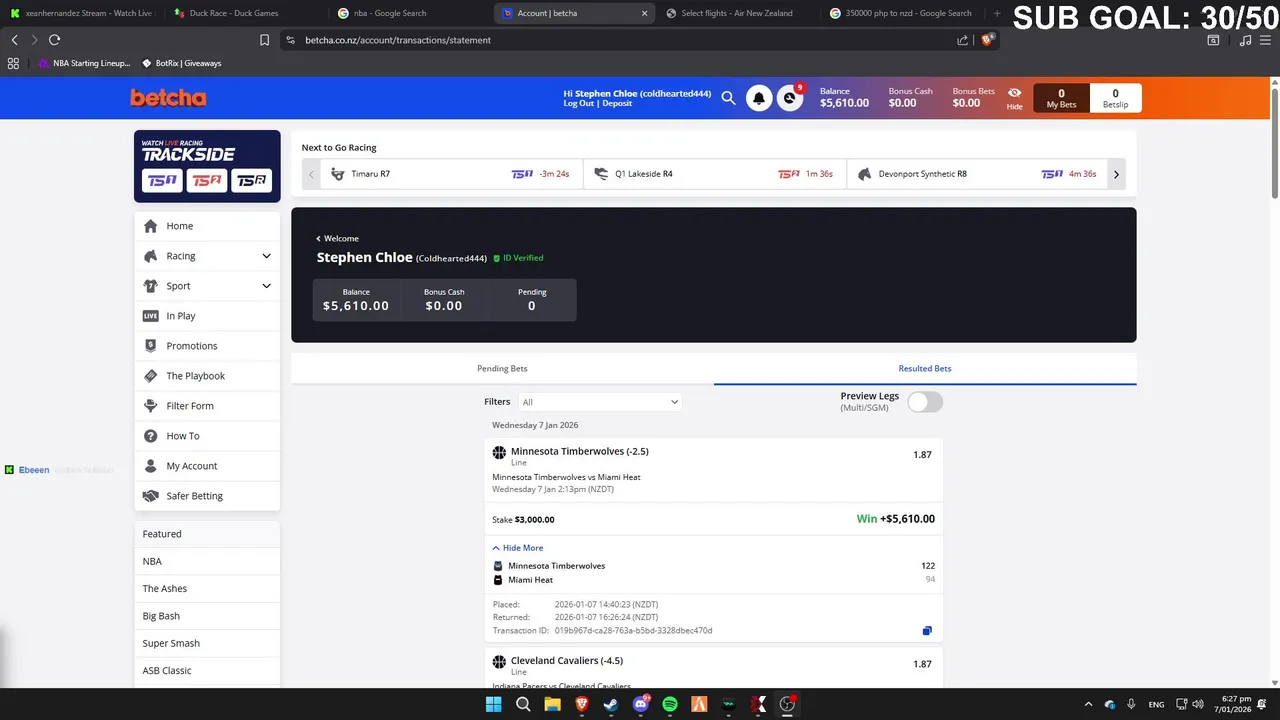
Task: Open the My Bets button
Action: tap(1061, 98)
